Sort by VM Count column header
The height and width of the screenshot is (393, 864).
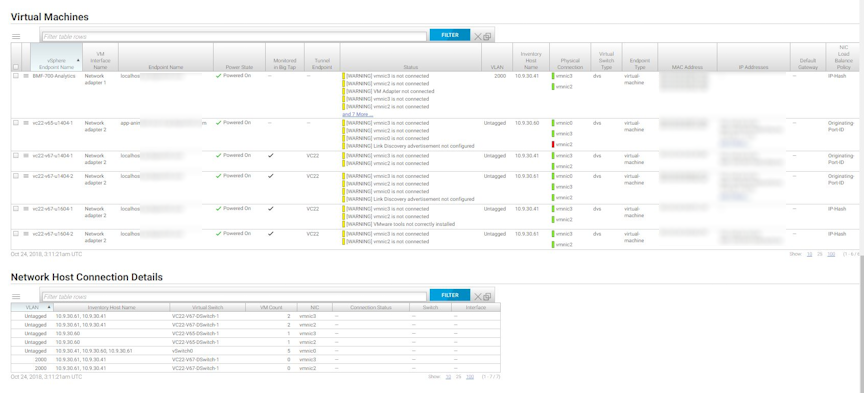pyautogui.click(x=271, y=308)
